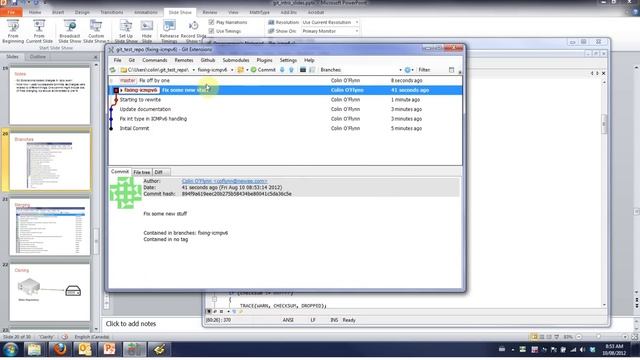The height and width of the screenshot is (360, 640).
Task: Click the edit settings icon next to console
Action: pos(312,70)
